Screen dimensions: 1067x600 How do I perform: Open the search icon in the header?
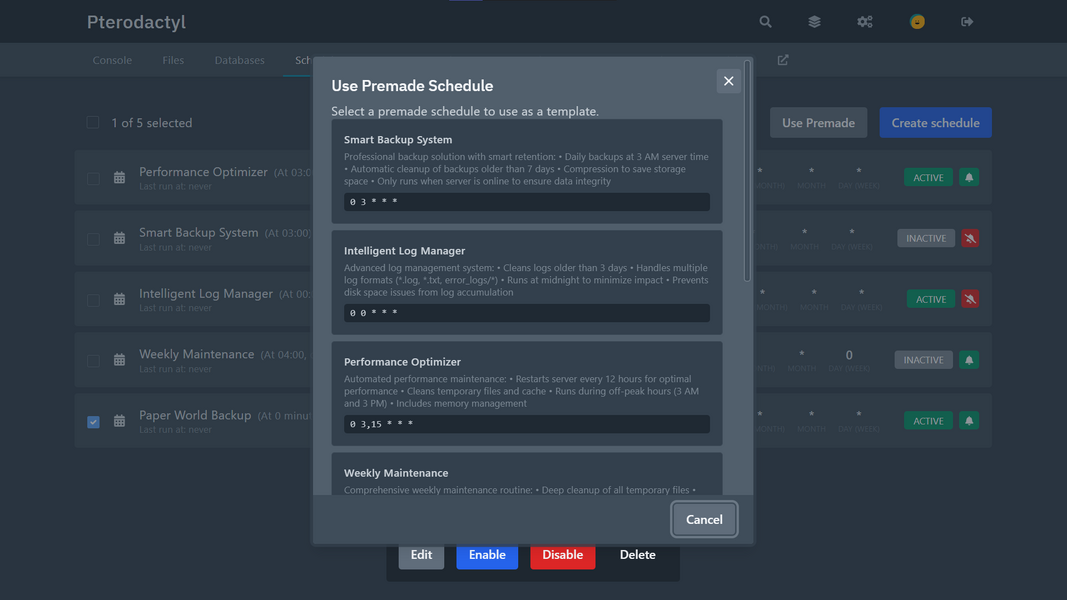point(765,22)
